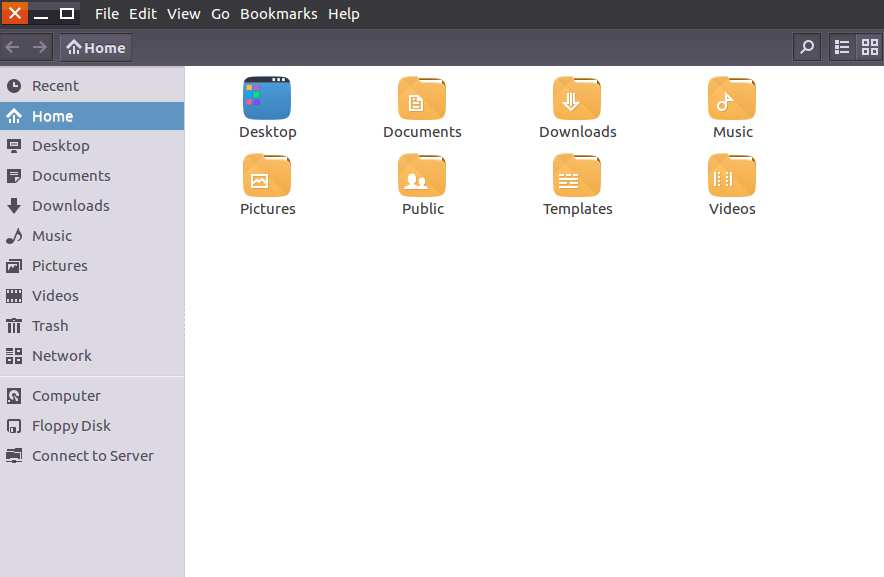Viewport: 884px width, 577px height.
Task: Click the search magnifier icon
Action: point(806,47)
